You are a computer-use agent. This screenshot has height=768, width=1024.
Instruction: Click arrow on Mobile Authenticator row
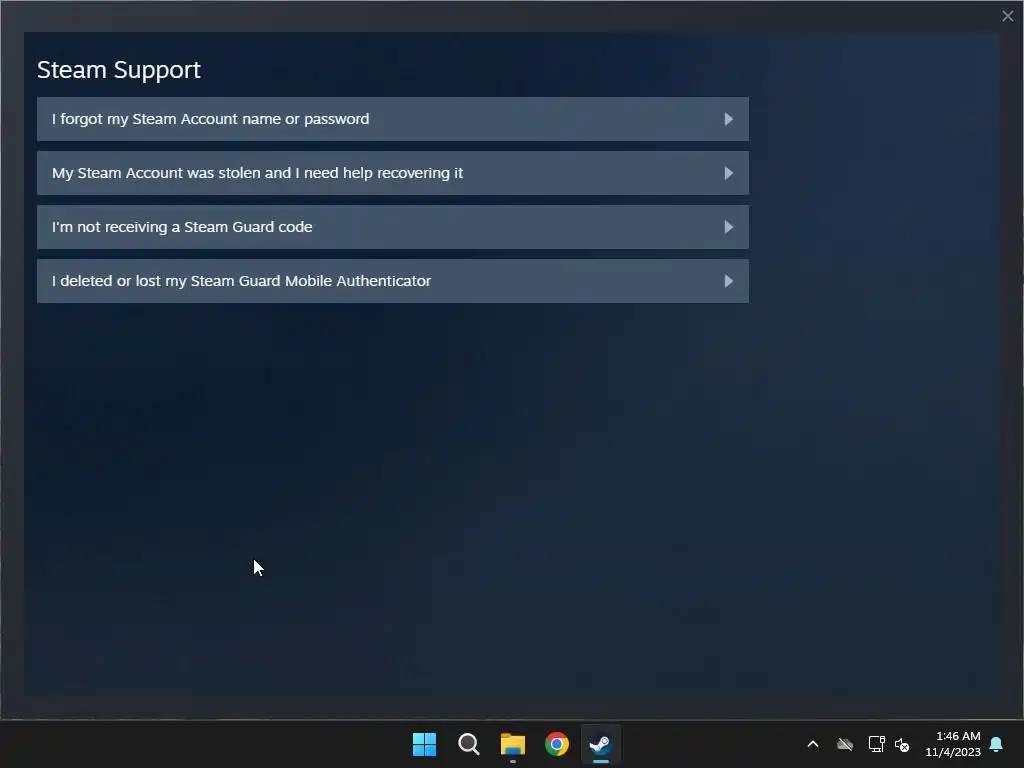pos(728,281)
